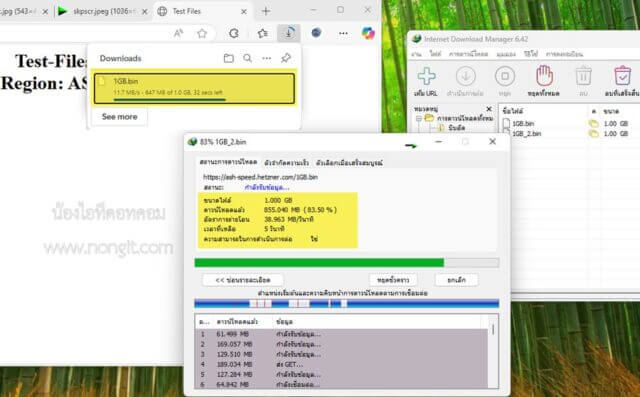Screen dimensions: 640x397
Task: Collapse the All Downloads tree node in IDM
Action: pos(419,118)
